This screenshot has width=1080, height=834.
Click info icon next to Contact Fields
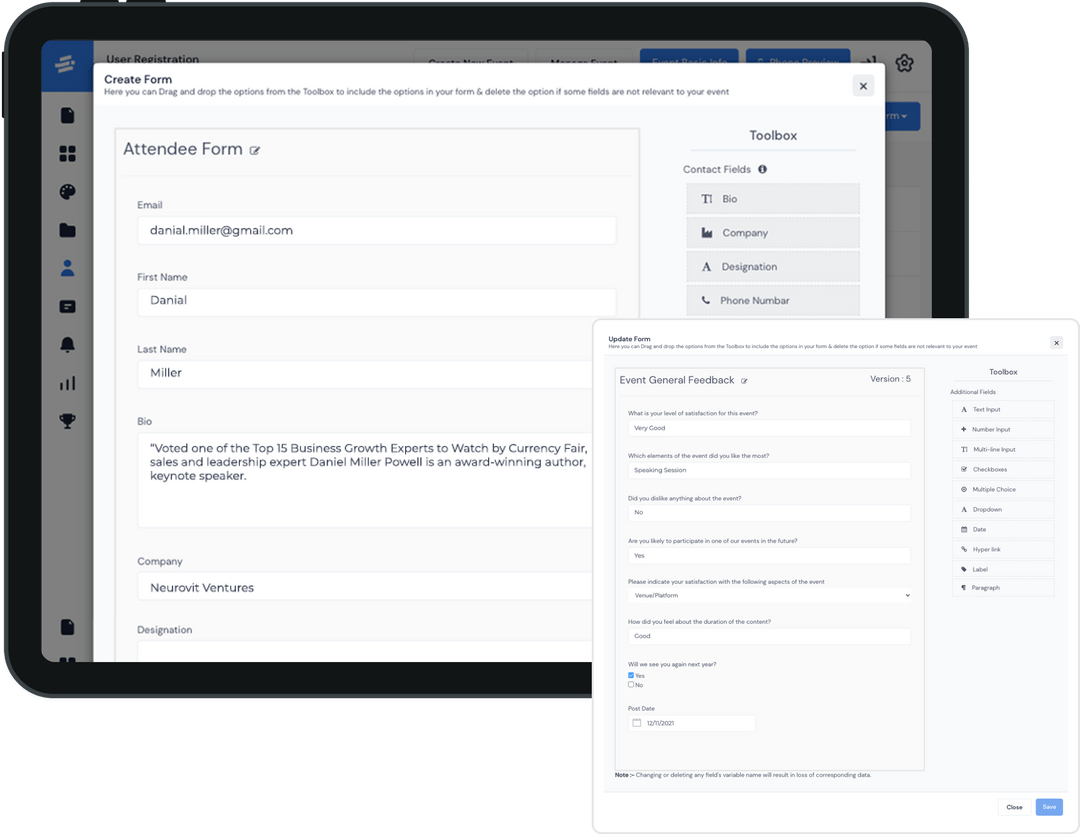(762, 169)
